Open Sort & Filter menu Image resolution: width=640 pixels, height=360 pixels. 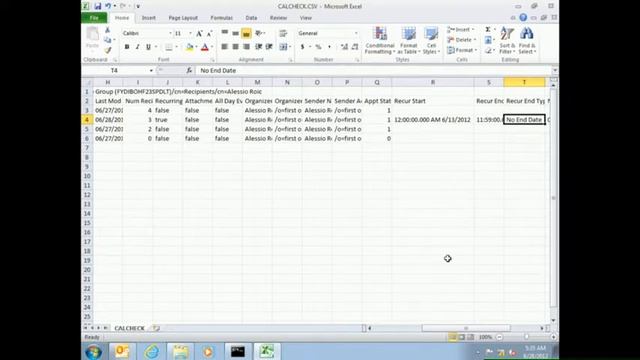[507, 40]
